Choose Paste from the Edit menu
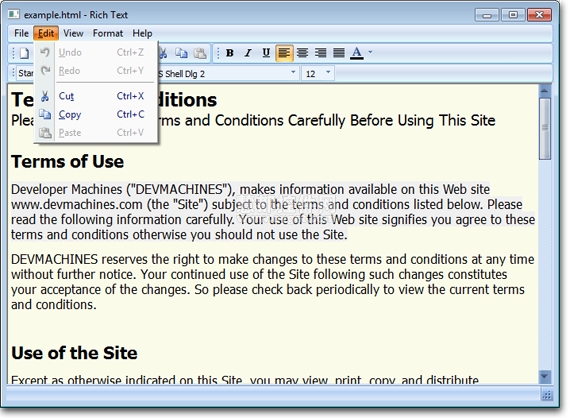Viewport: 570px width, 418px height. (96, 133)
